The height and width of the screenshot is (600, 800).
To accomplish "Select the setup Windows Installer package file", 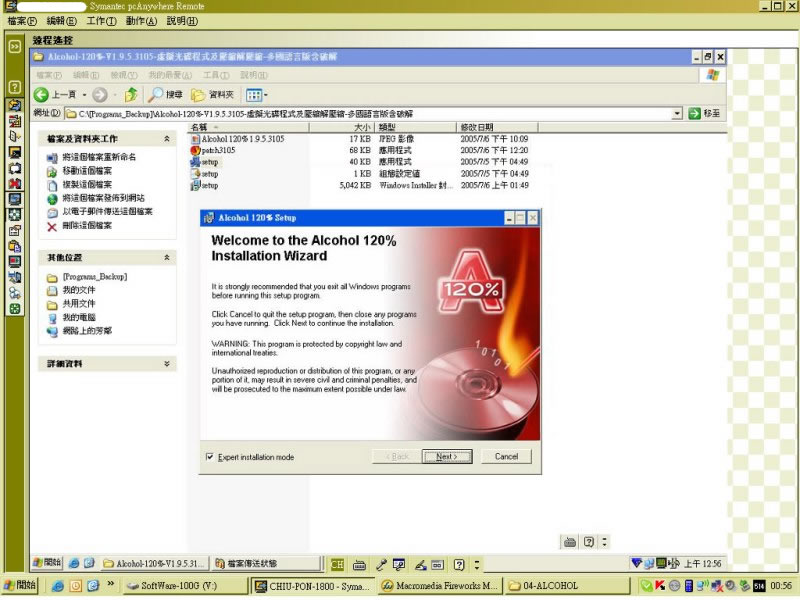I will click(x=204, y=185).
